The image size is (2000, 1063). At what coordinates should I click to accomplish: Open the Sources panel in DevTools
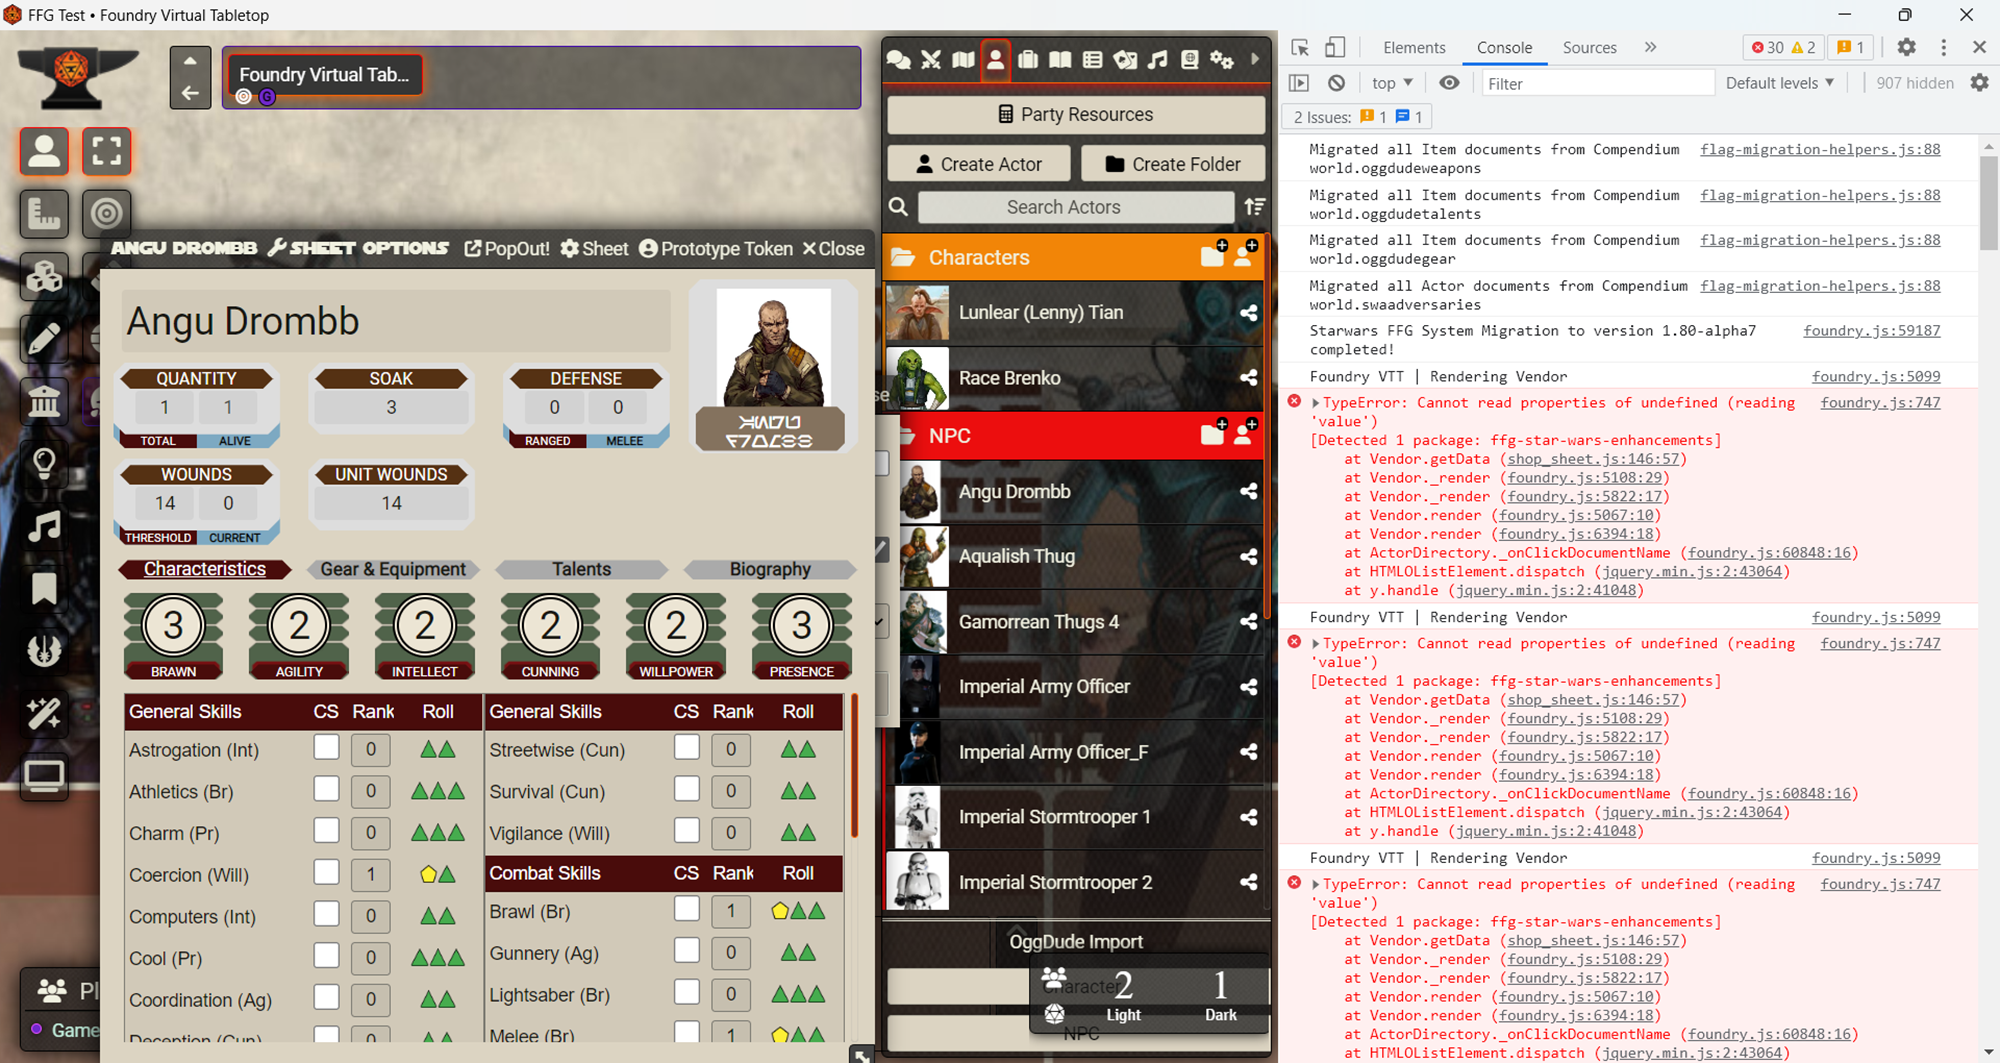pyautogui.click(x=1590, y=47)
